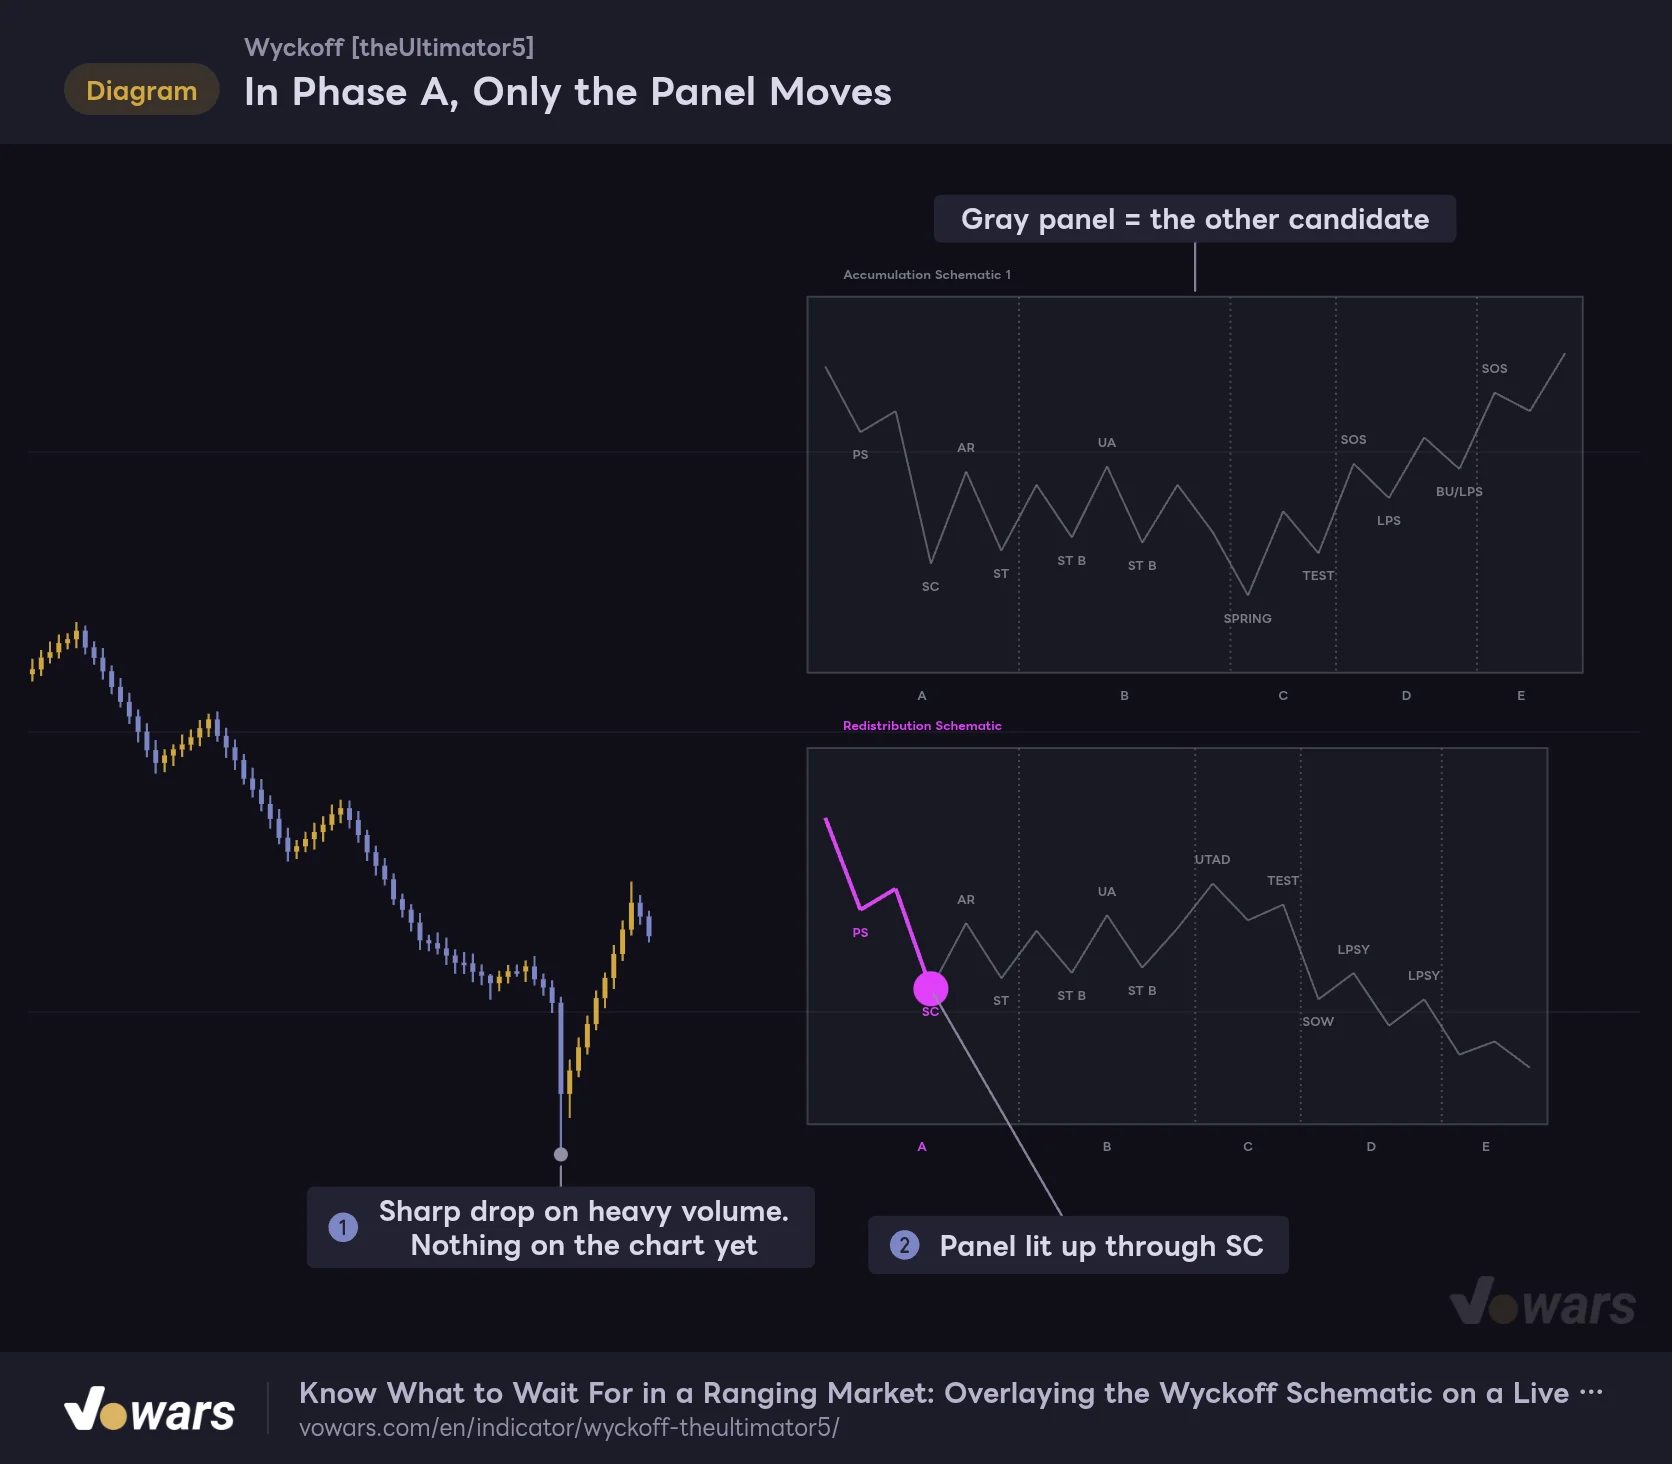The height and width of the screenshot is (1464, 1672).
Task: Select the Redistribution Schematic label
Action: pyautogui.click(x=922, y=726)
